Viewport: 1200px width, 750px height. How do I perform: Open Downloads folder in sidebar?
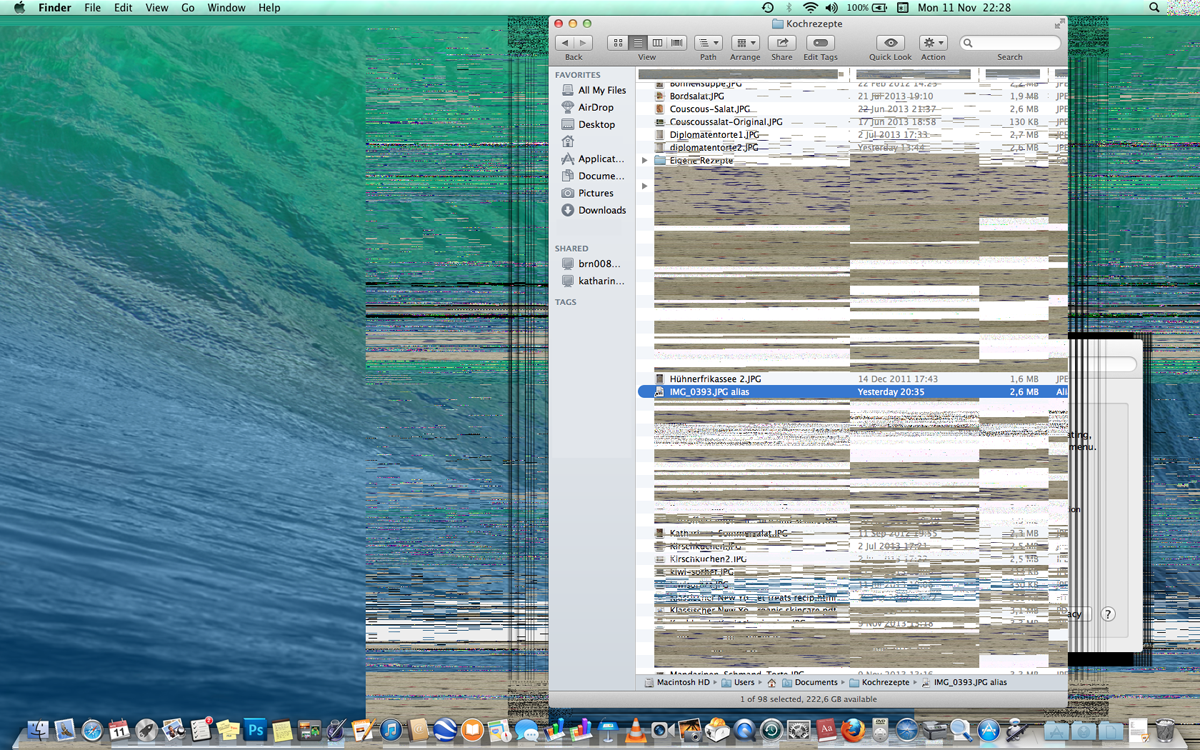601,210
